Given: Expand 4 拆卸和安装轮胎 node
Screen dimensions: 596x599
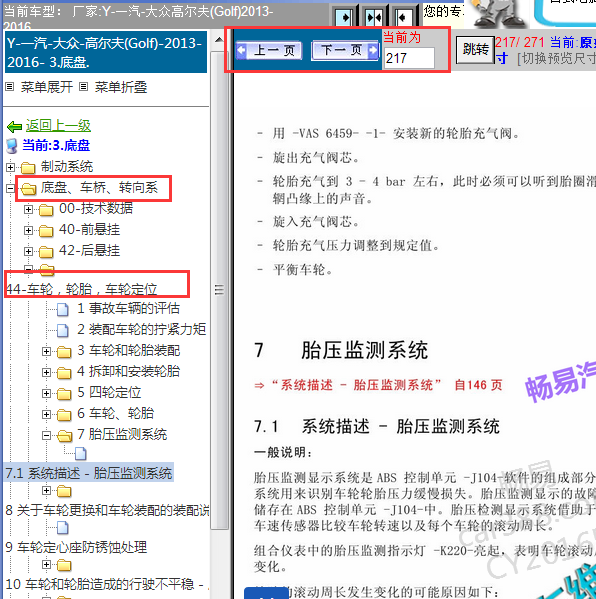Looking at the screenshot, I should [46, 372].
